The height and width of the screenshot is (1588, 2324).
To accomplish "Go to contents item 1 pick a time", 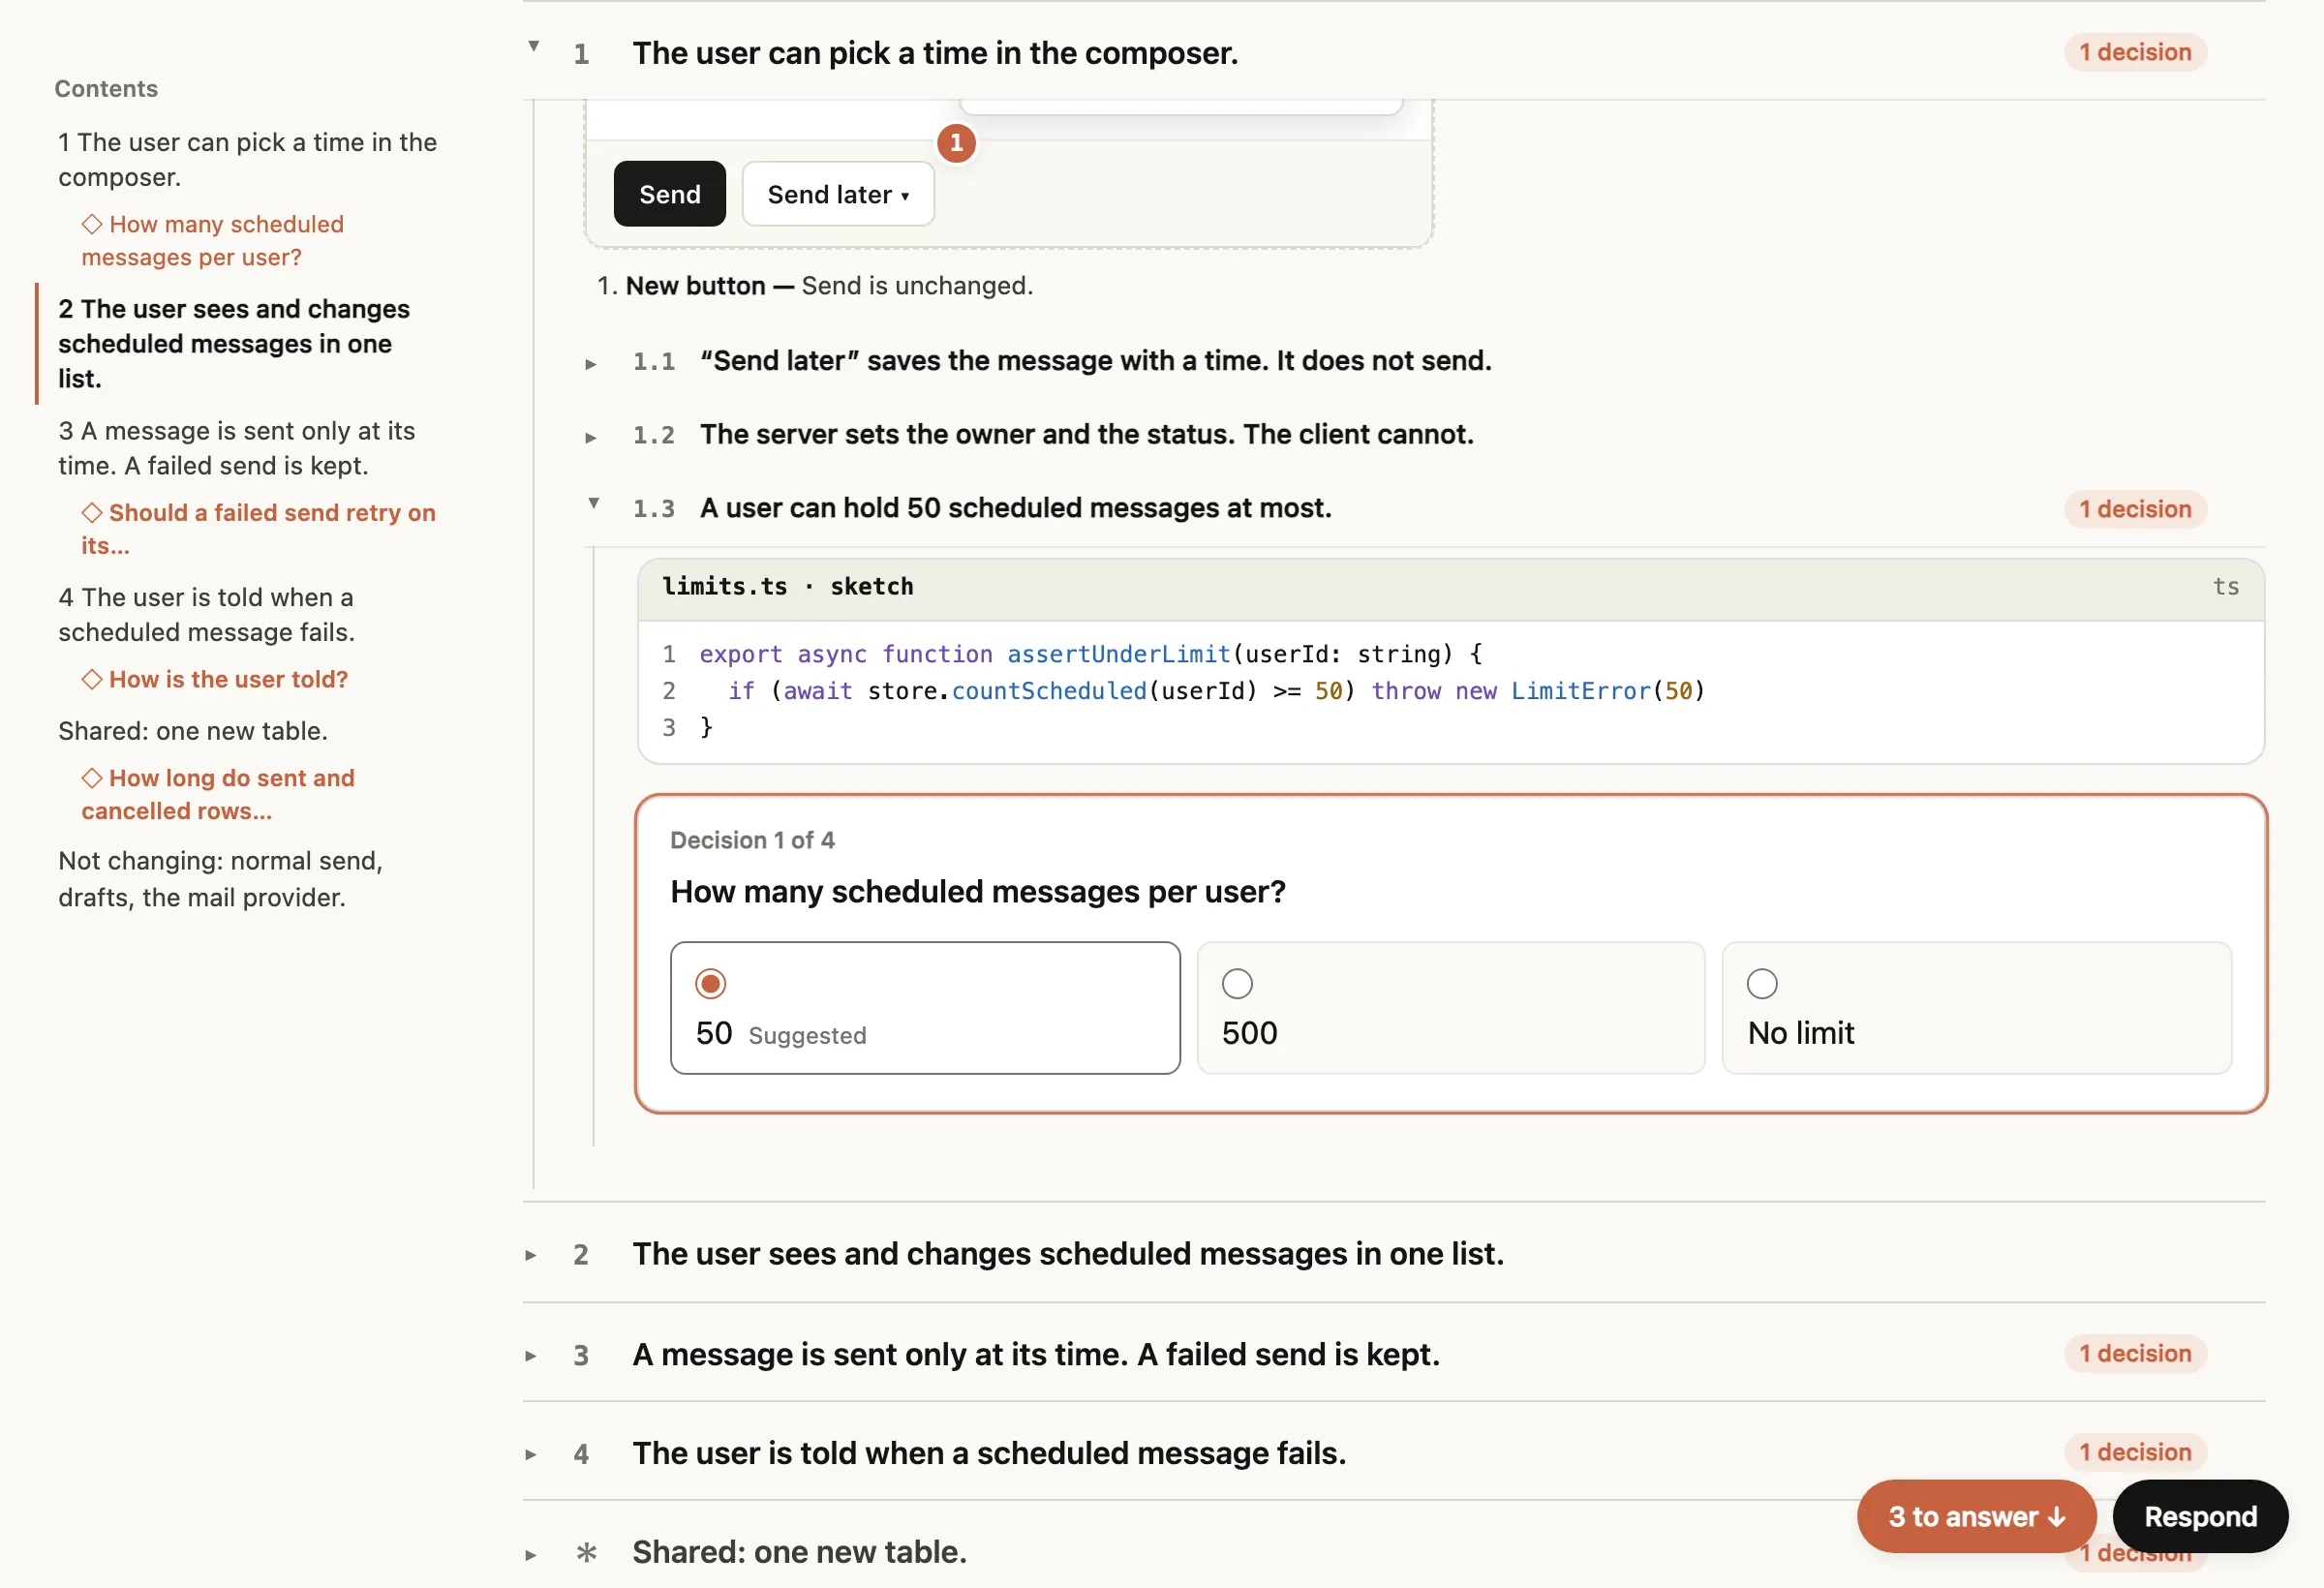I will (x=247, y=160).
